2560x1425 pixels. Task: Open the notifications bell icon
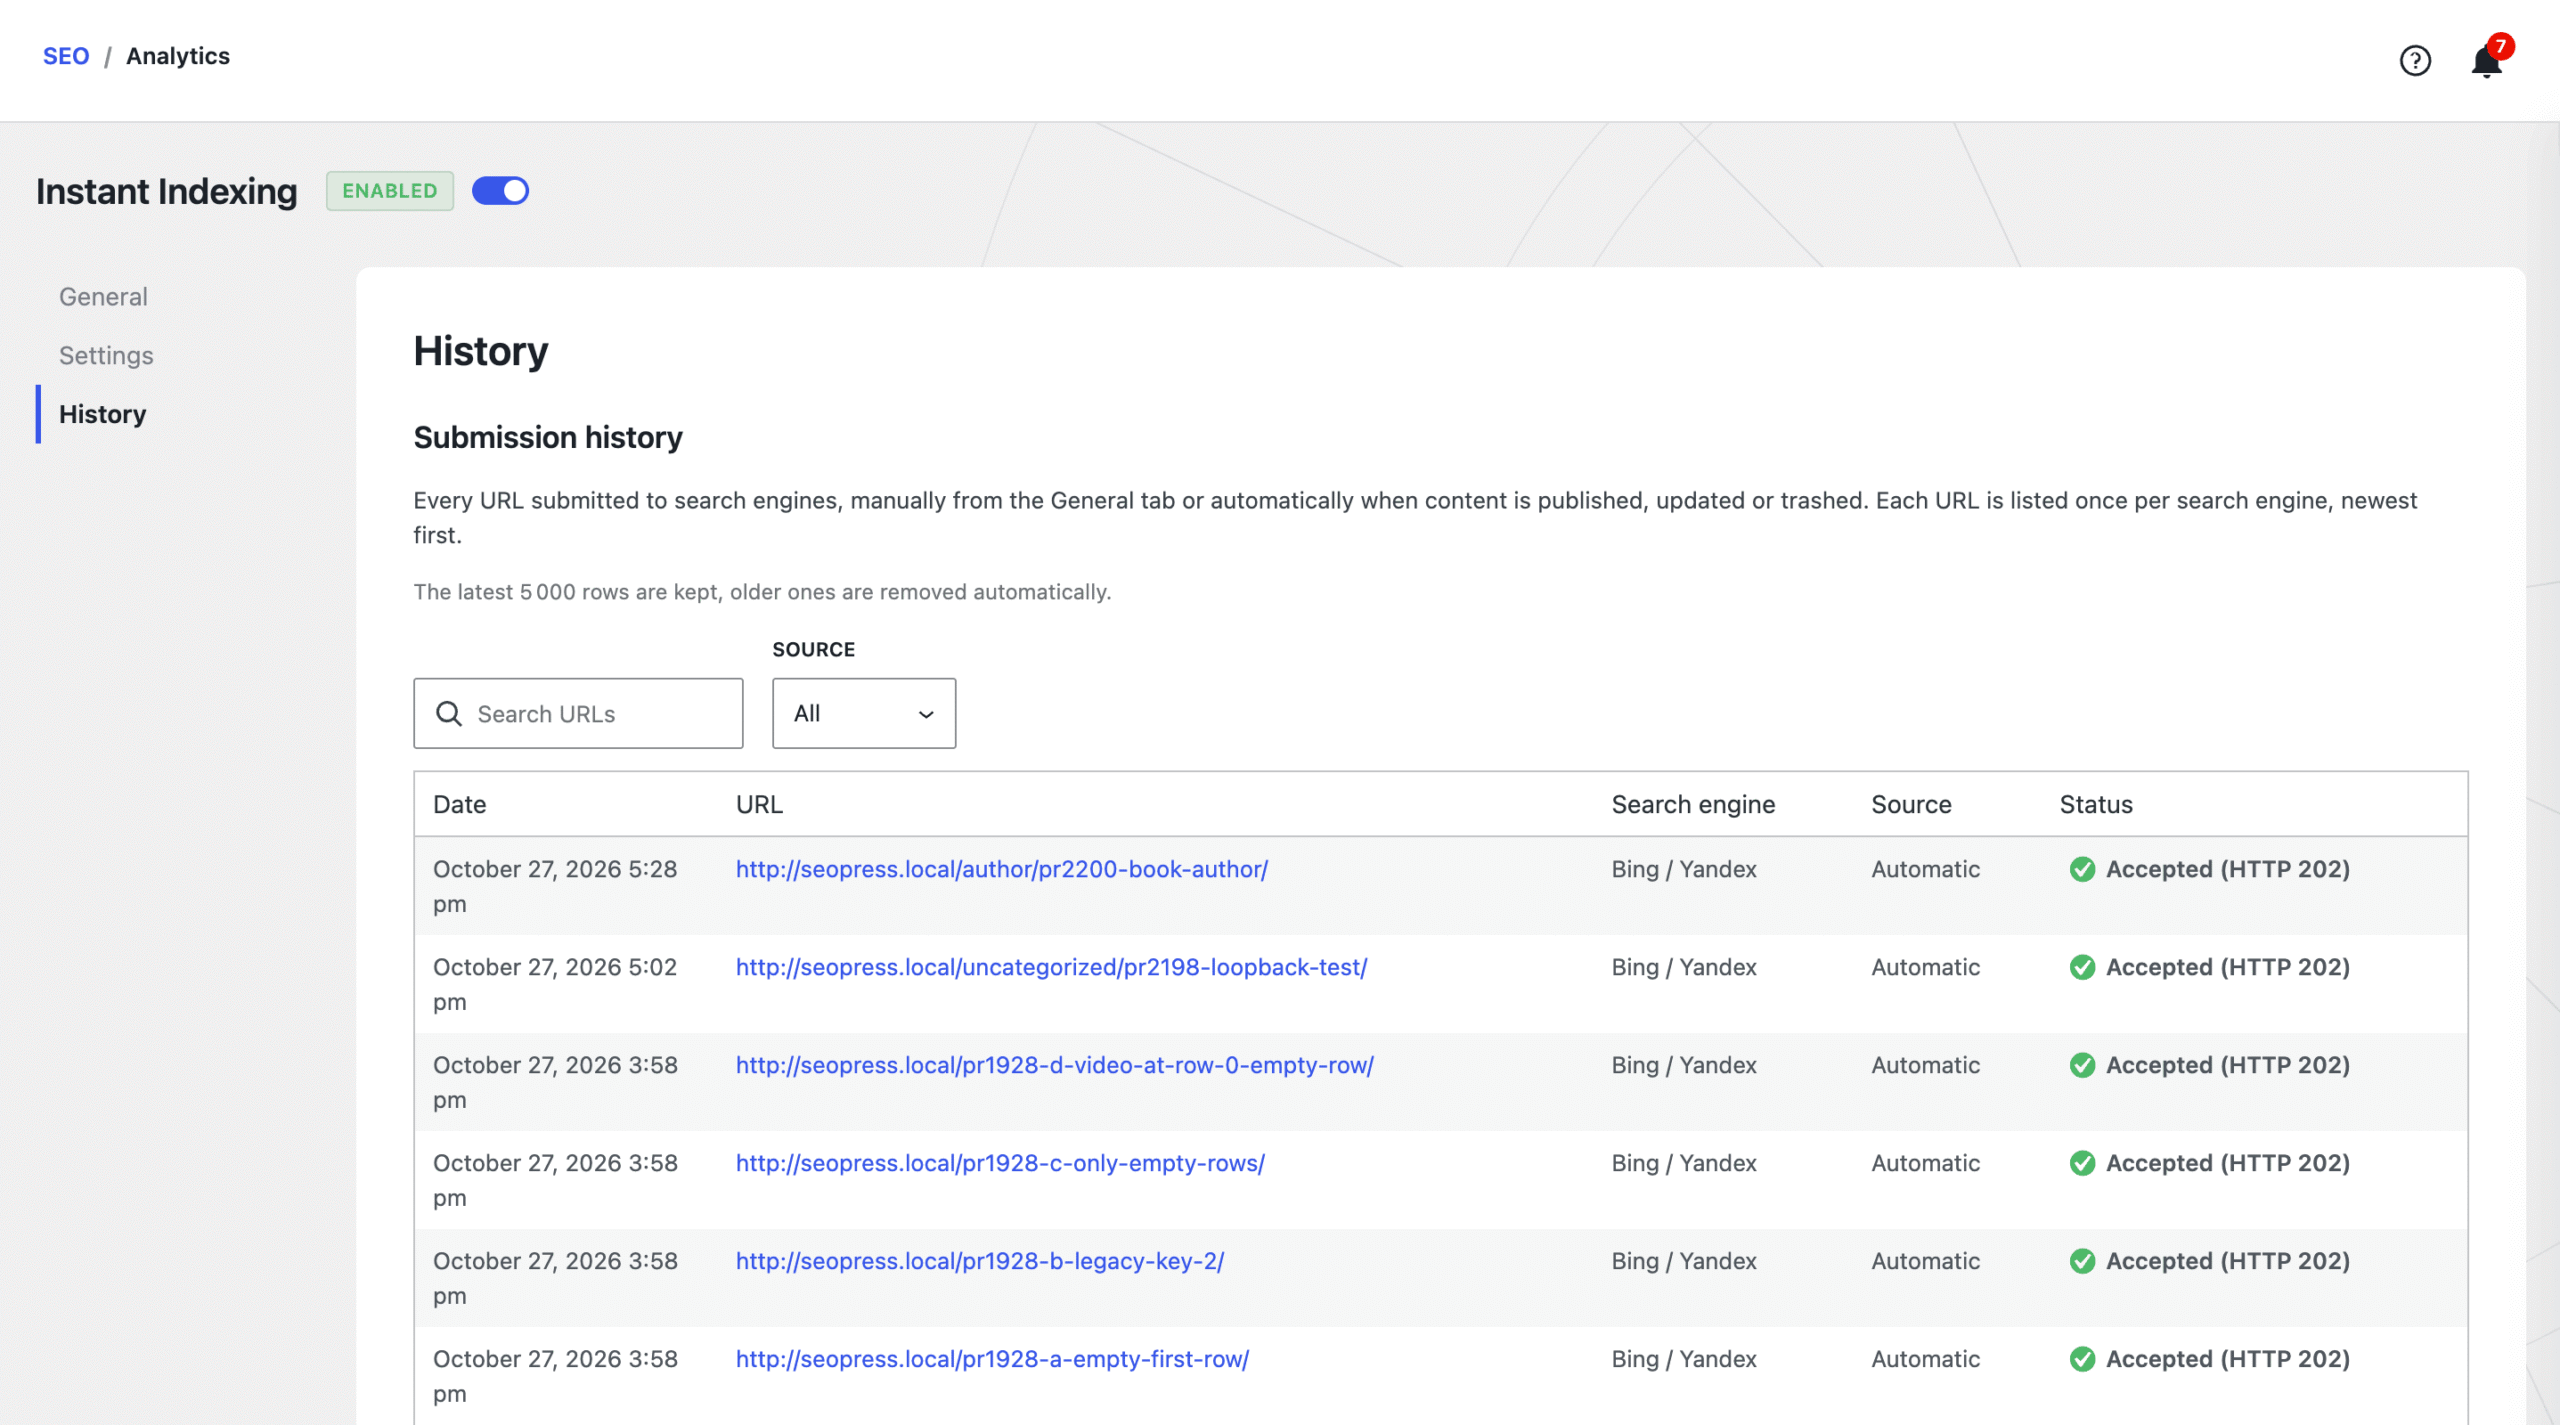pos(2486,62)
